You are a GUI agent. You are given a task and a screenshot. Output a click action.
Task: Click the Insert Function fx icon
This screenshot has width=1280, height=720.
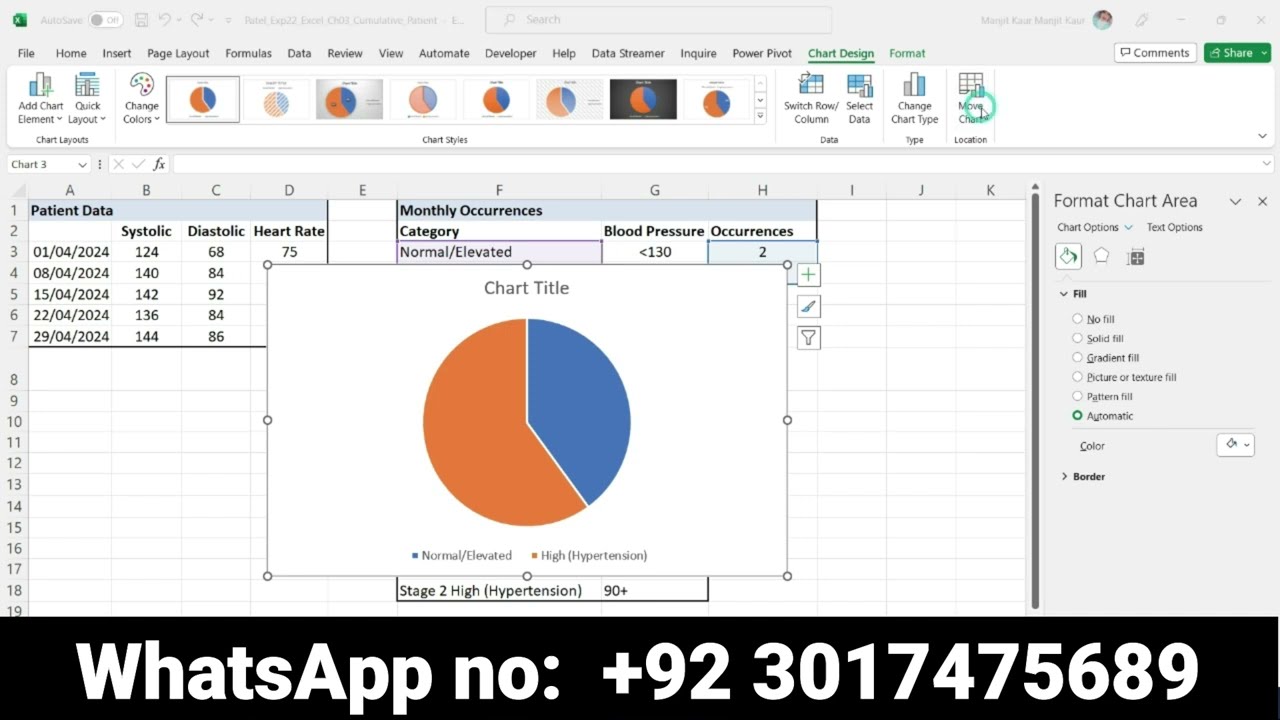pos(159,164)
